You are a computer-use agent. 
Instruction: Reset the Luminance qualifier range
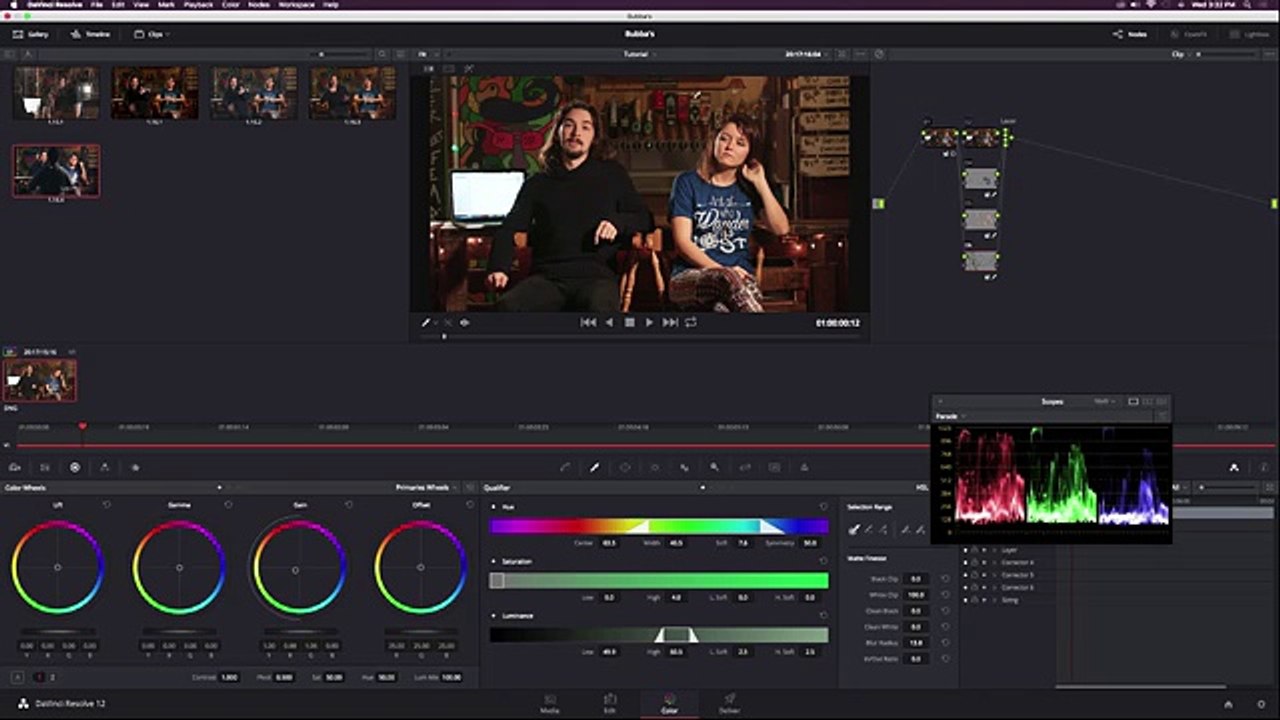coord(823,615)
